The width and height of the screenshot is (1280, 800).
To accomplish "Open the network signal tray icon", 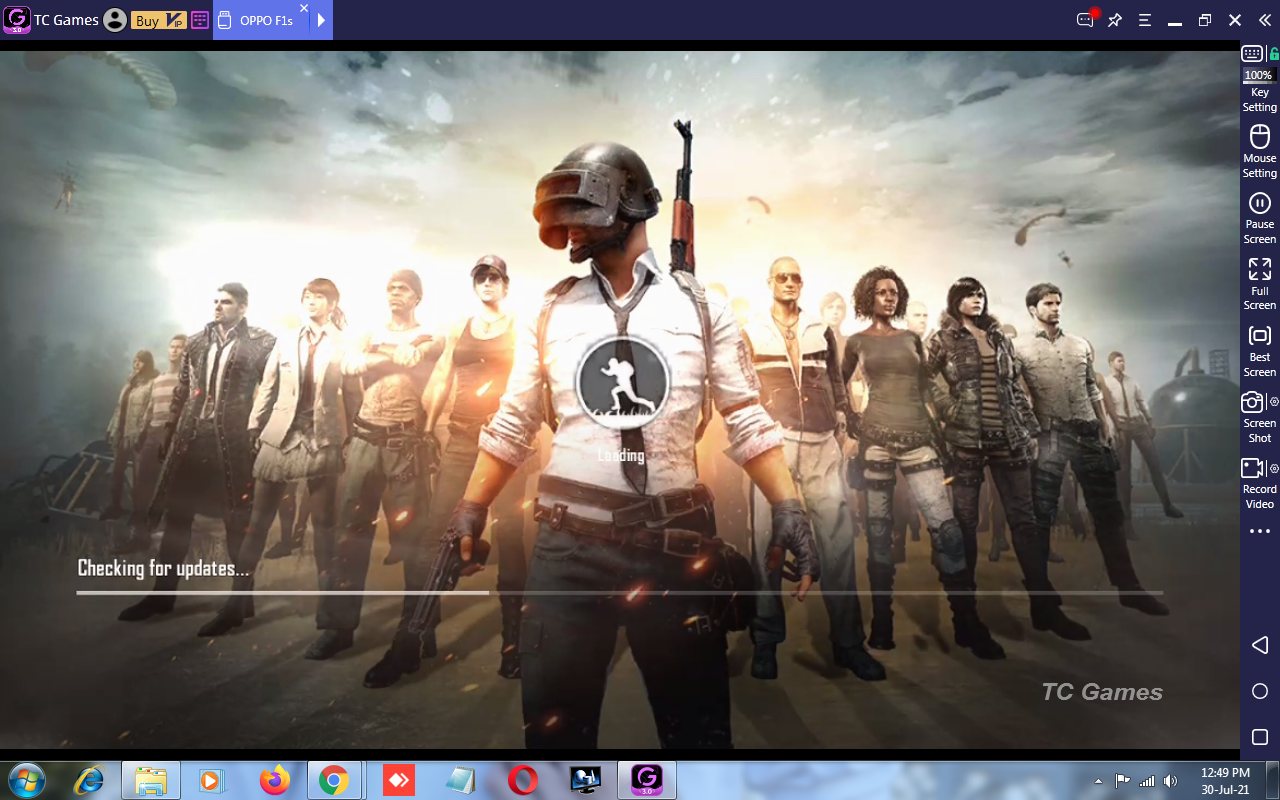I will coord(1147,781).
